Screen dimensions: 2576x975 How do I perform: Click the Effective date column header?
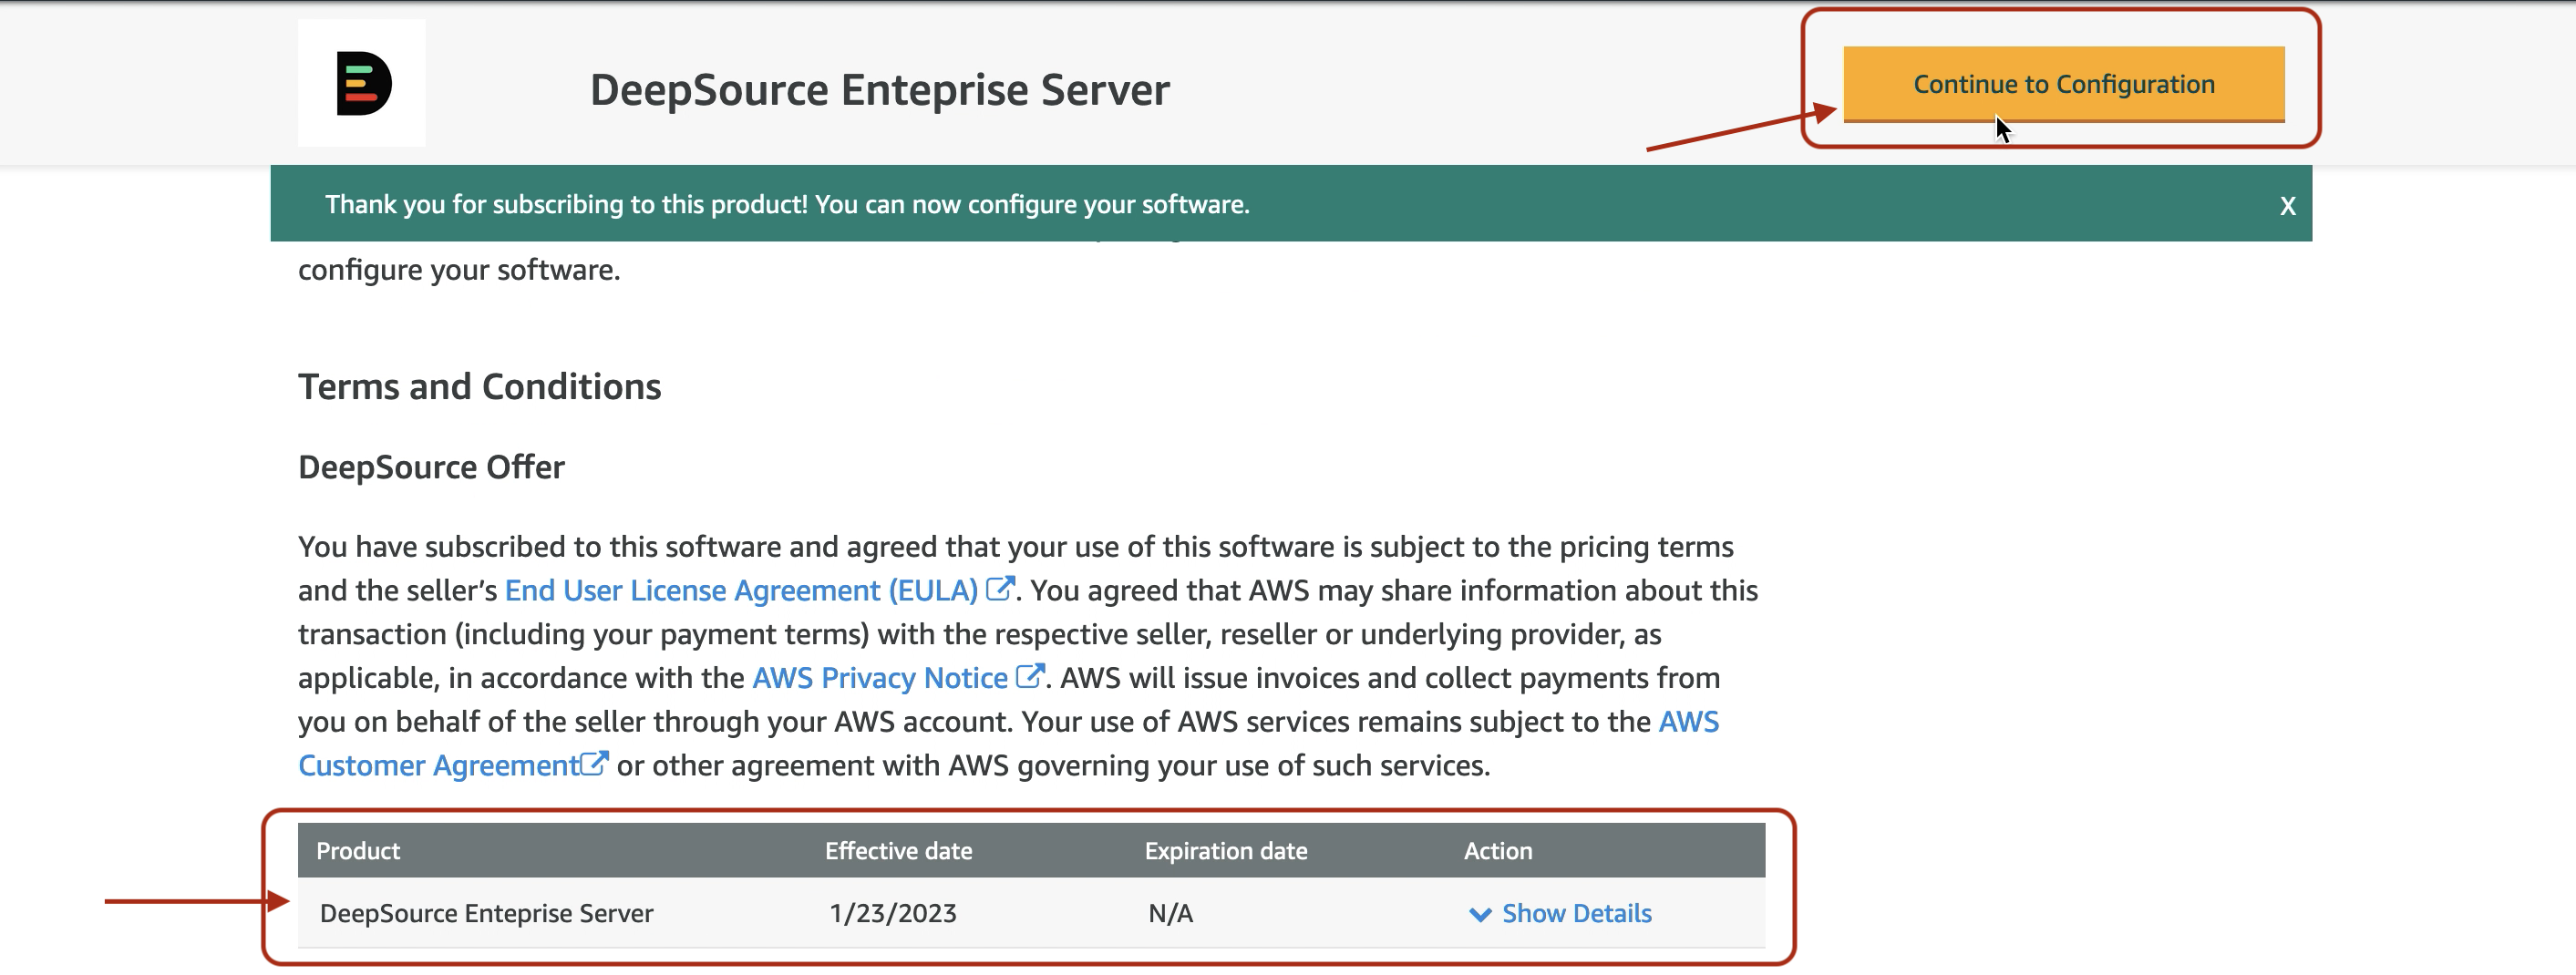897,850
